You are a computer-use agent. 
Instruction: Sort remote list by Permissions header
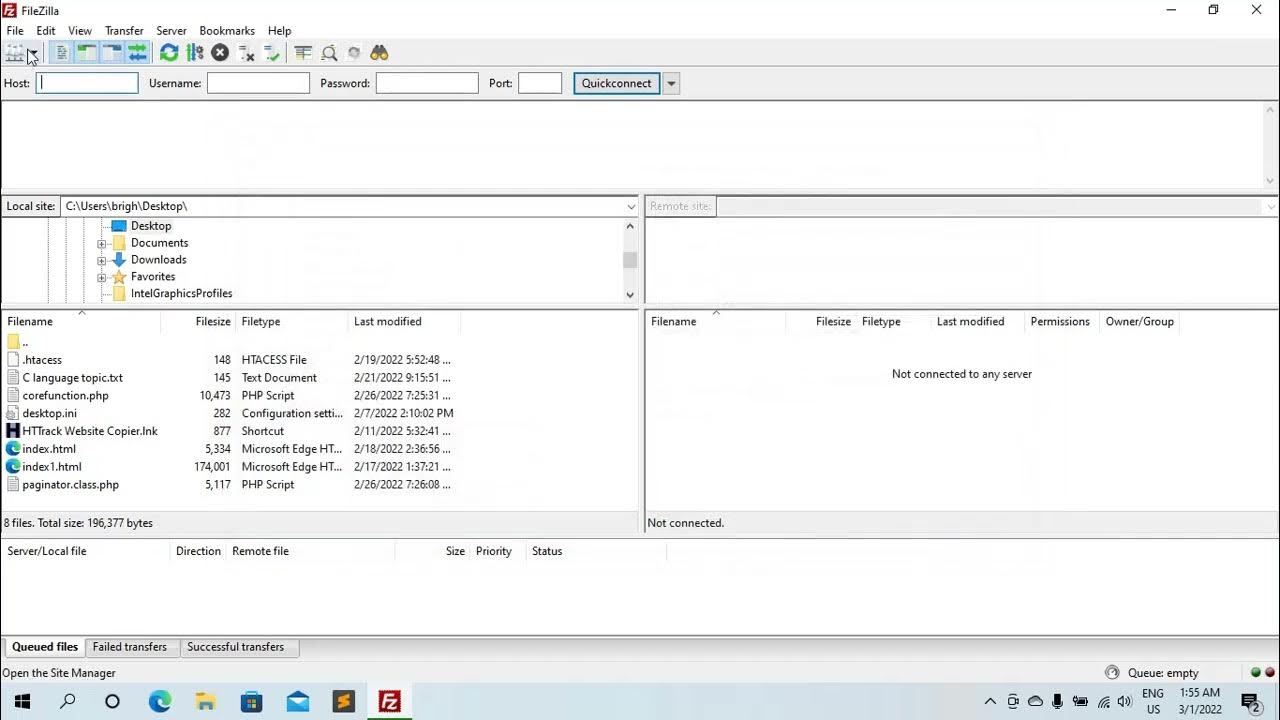[x=1060, y=321]
